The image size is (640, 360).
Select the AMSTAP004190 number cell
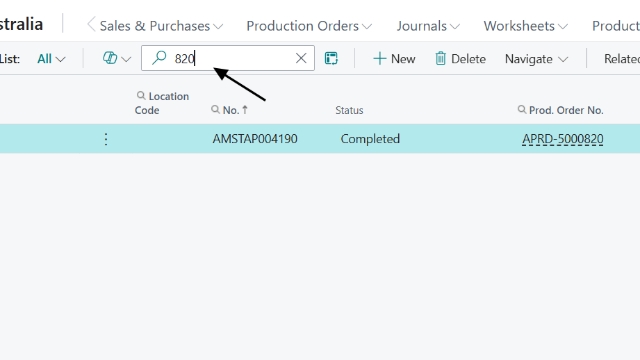point(255,139)
